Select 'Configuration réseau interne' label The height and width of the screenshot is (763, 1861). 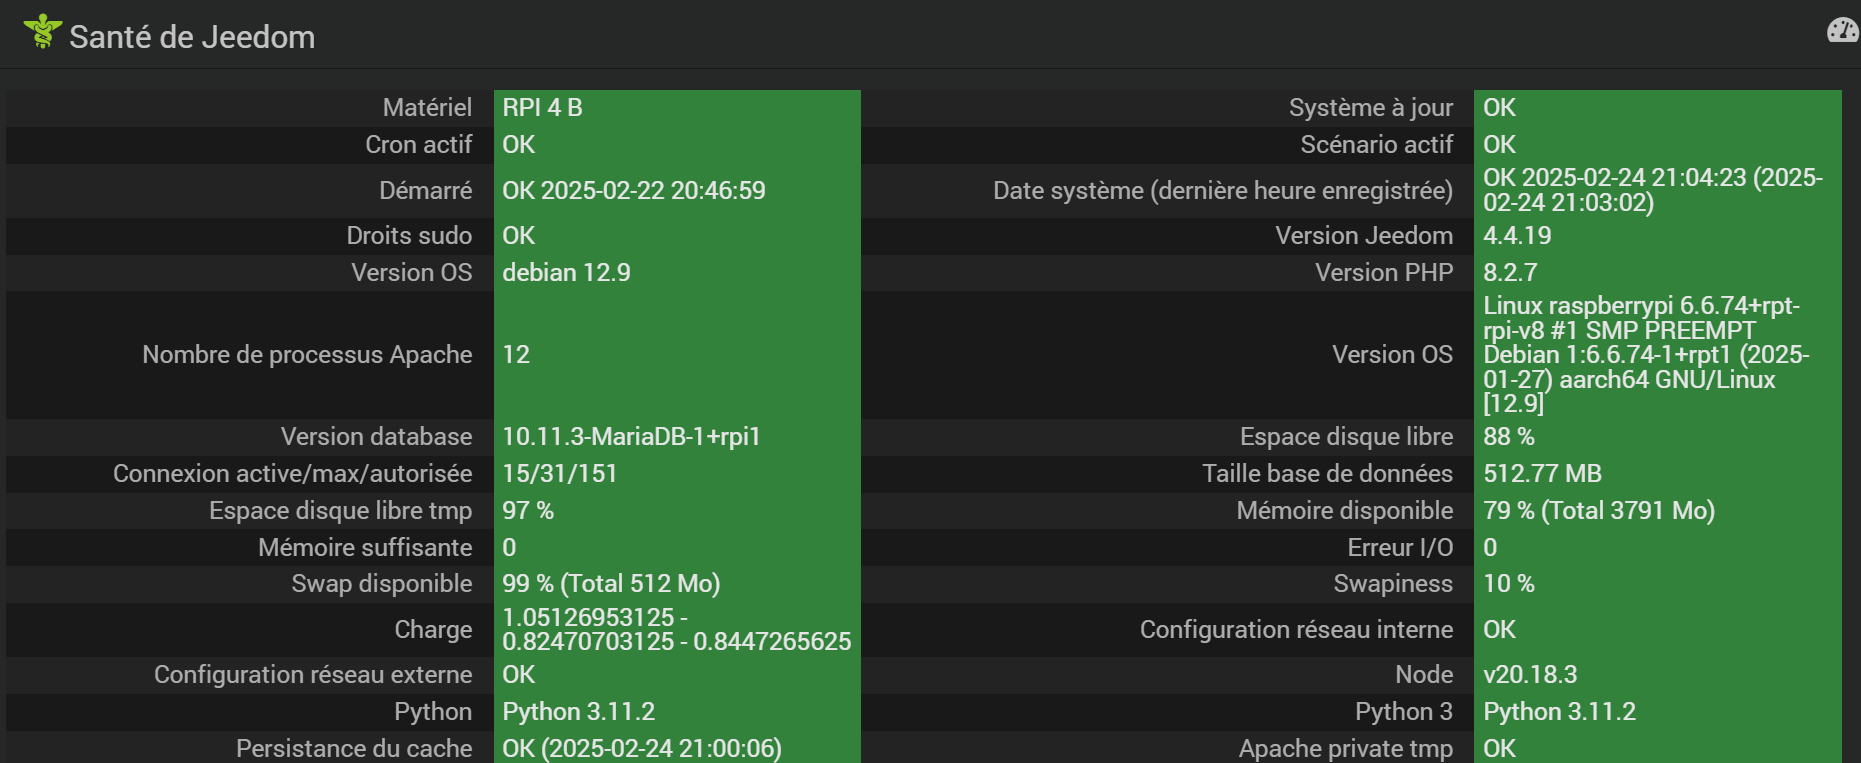[1296, 629]
